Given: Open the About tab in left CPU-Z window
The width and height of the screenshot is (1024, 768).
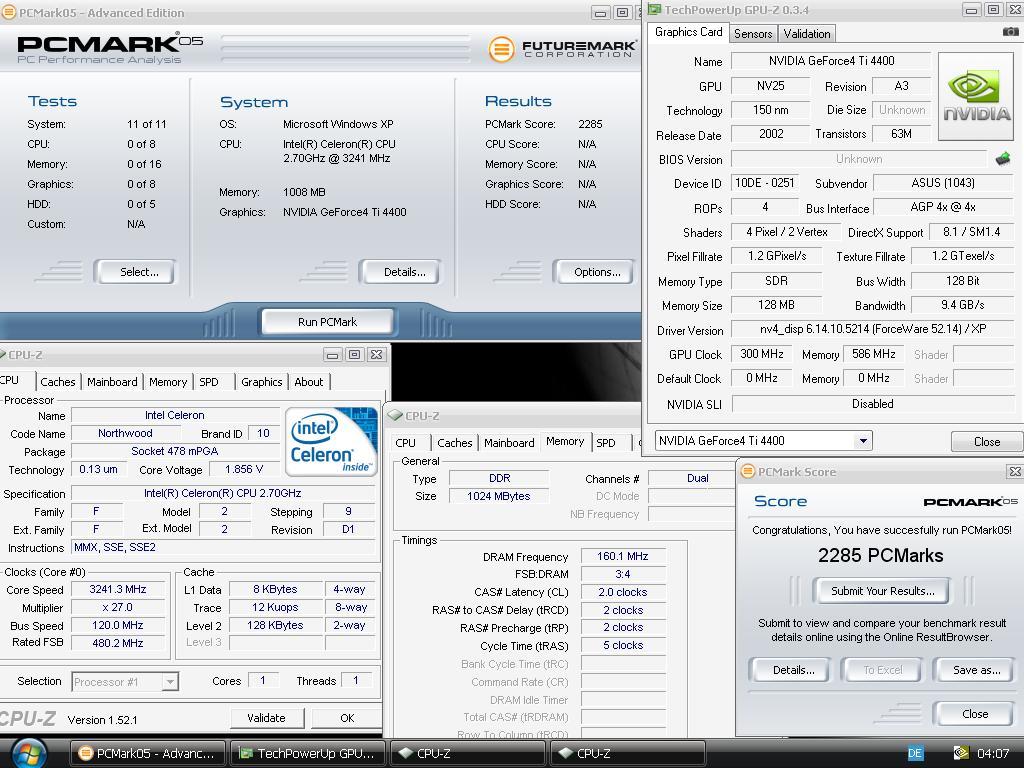Looking at the screenshot, I should coord(309,382).
